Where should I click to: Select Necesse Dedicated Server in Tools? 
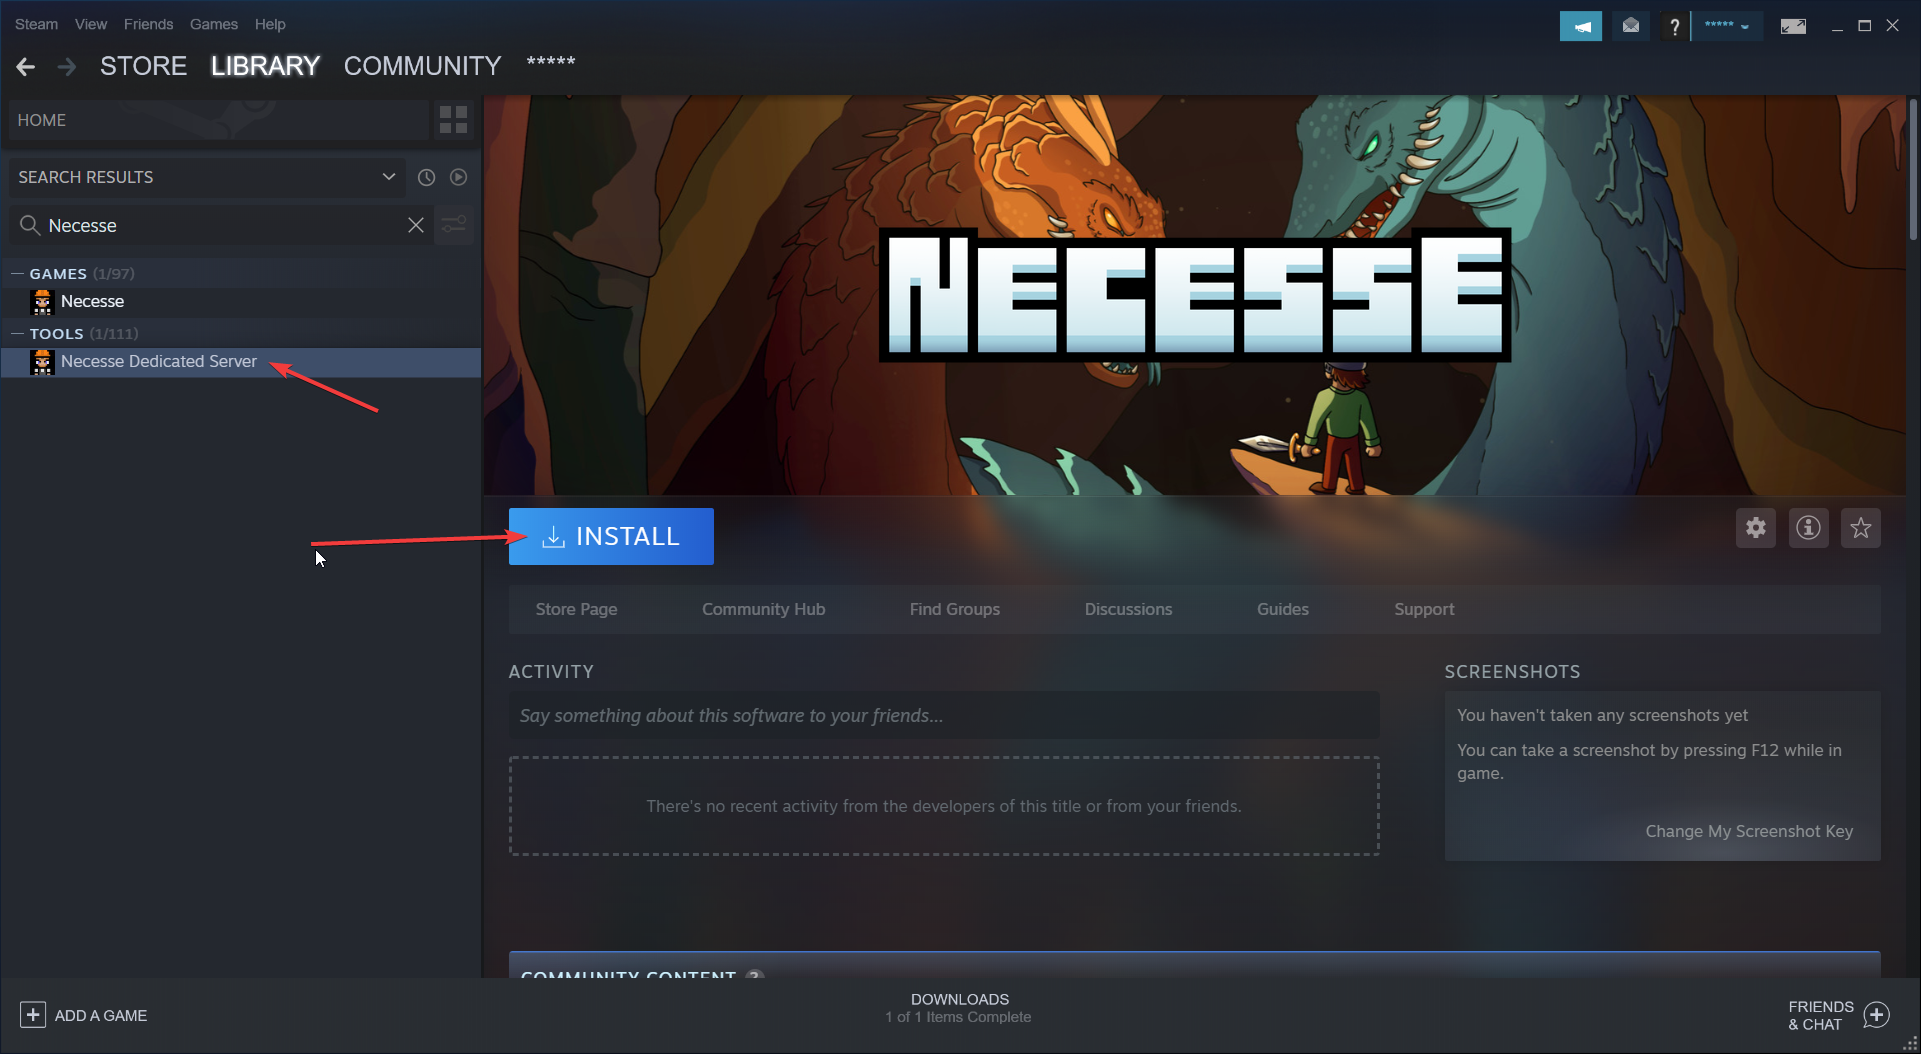pyautogui.click(x=241, y=362)
